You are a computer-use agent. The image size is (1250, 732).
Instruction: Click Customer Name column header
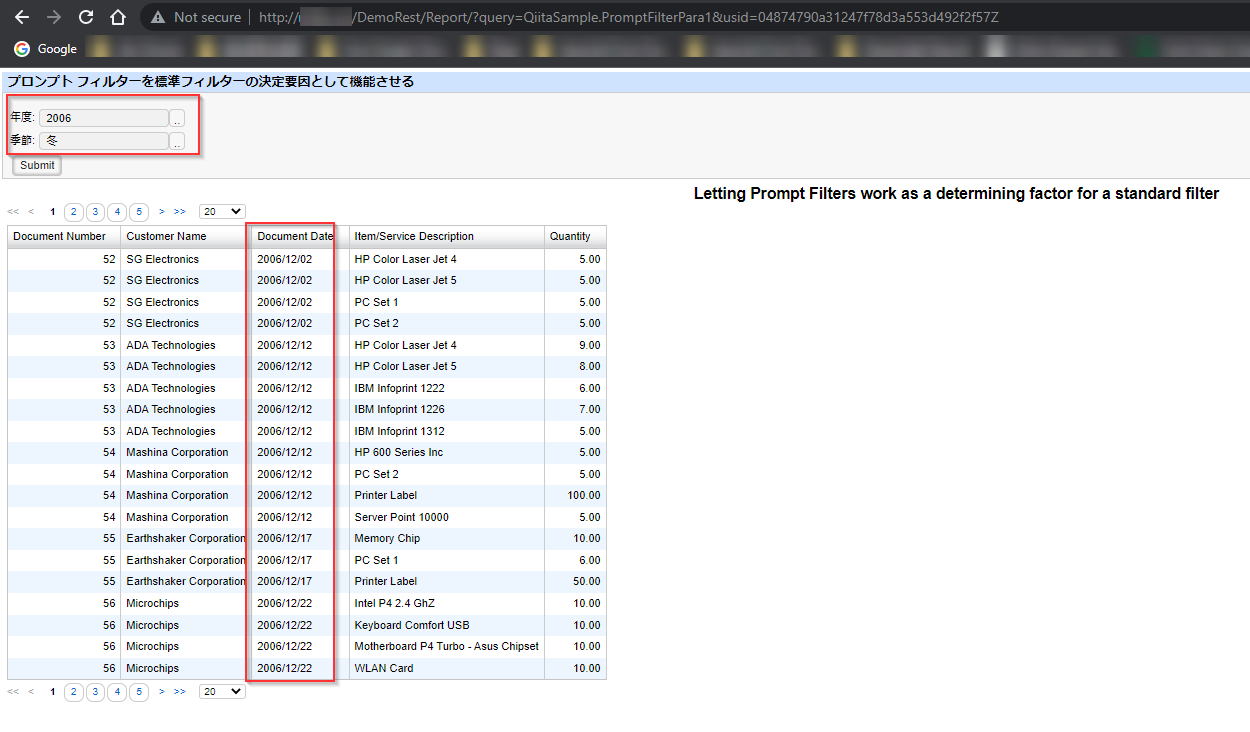[185, 237]
